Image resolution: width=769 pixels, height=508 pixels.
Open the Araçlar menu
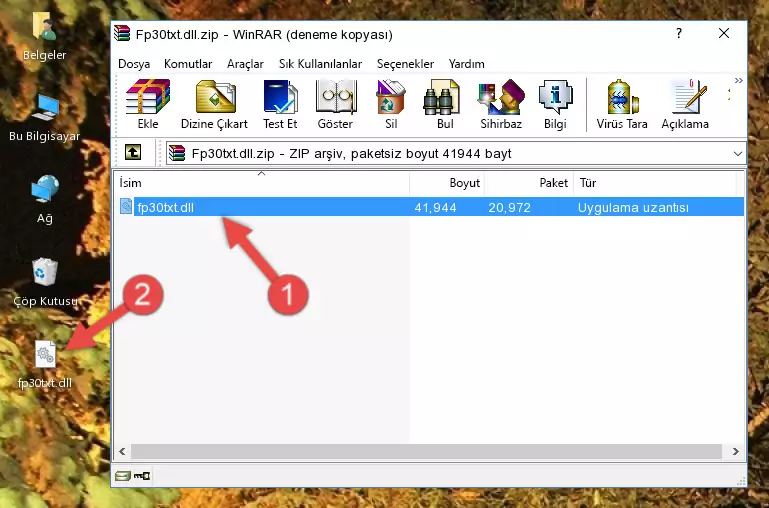tap(245, 64)
